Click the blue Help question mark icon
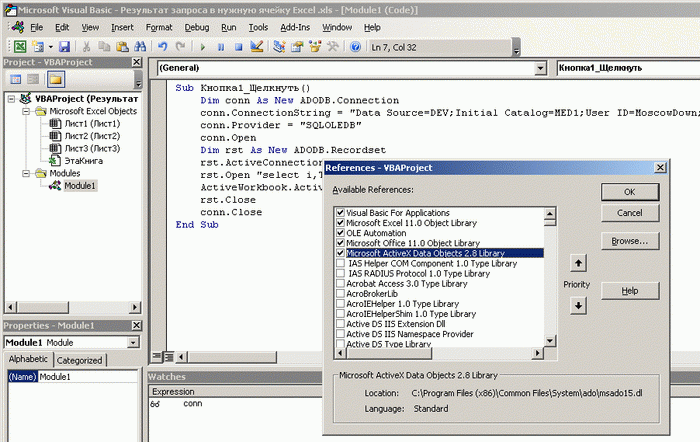Screen dimensions: 700x442 click(355, 47)
